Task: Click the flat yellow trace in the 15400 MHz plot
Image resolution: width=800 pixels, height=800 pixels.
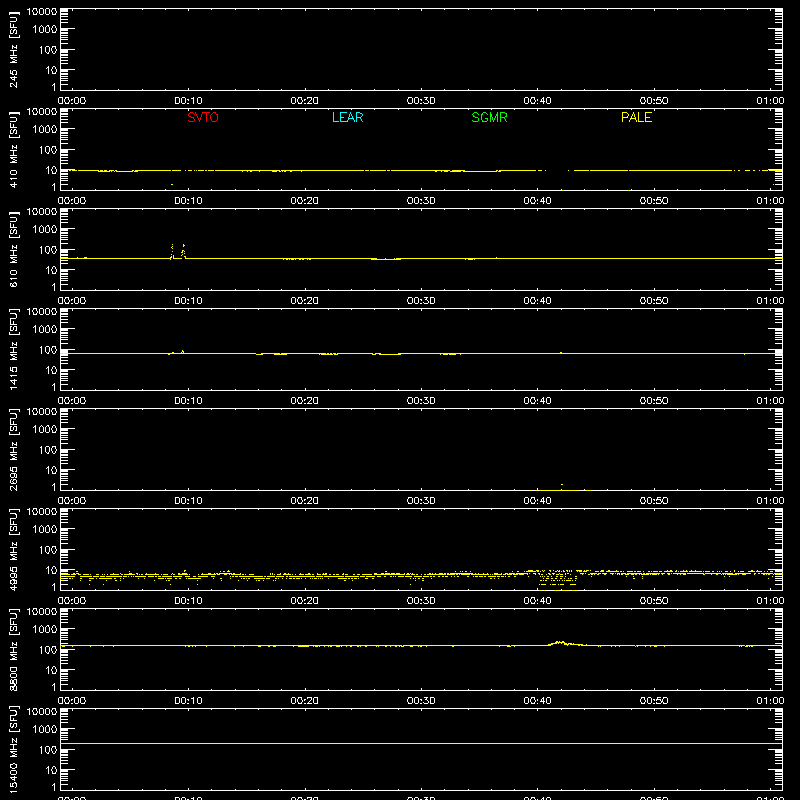Action: click(x=421, y=743)
